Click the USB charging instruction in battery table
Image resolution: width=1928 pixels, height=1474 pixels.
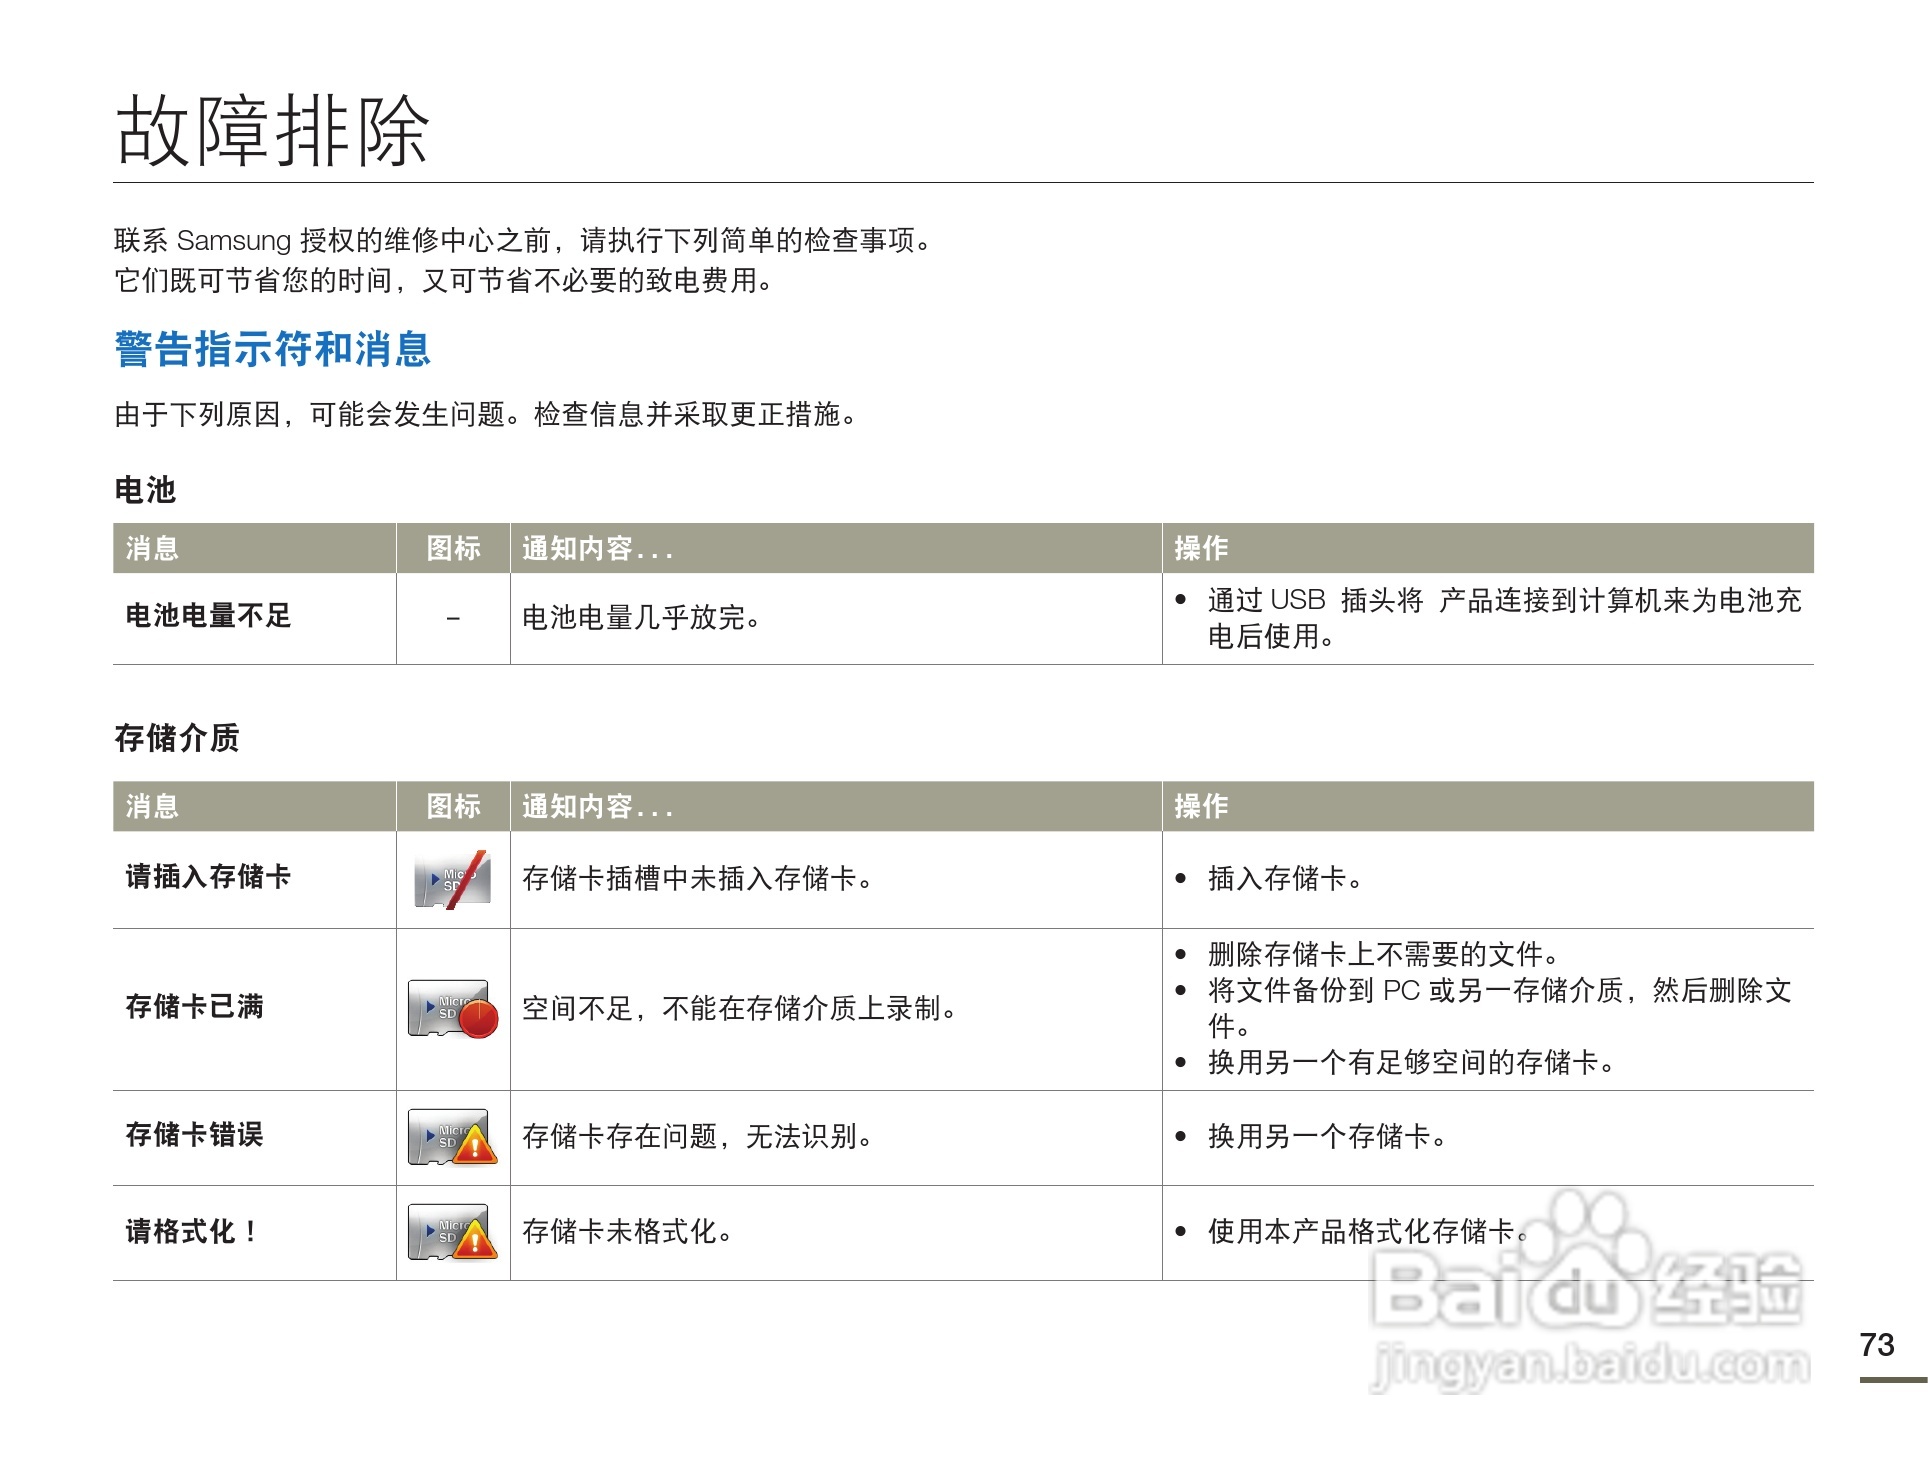[1504, 618]
